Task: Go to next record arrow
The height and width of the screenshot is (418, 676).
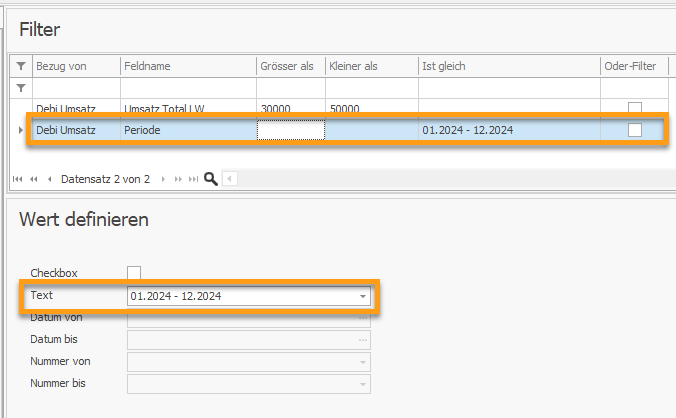Action: (x=163, y=179)
